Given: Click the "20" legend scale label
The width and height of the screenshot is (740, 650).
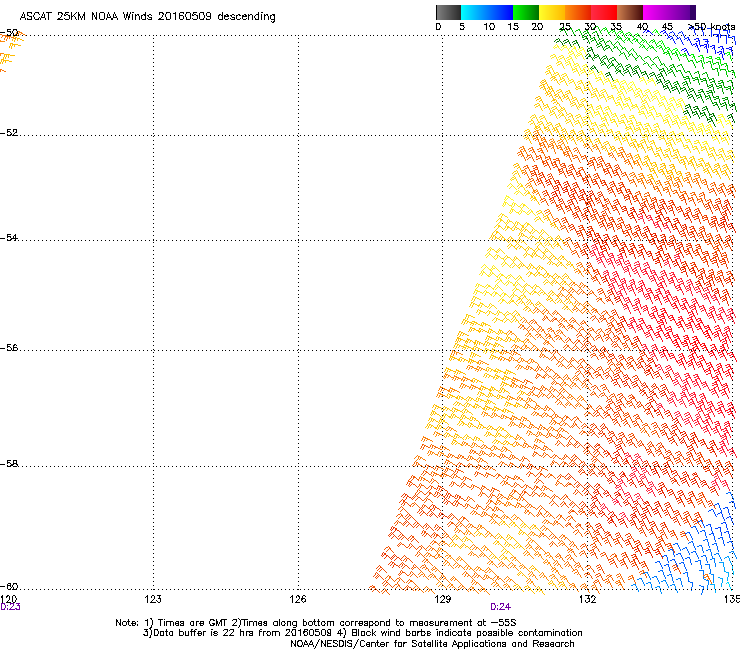Looking at the screenshot, I should [x=537, y=27].
